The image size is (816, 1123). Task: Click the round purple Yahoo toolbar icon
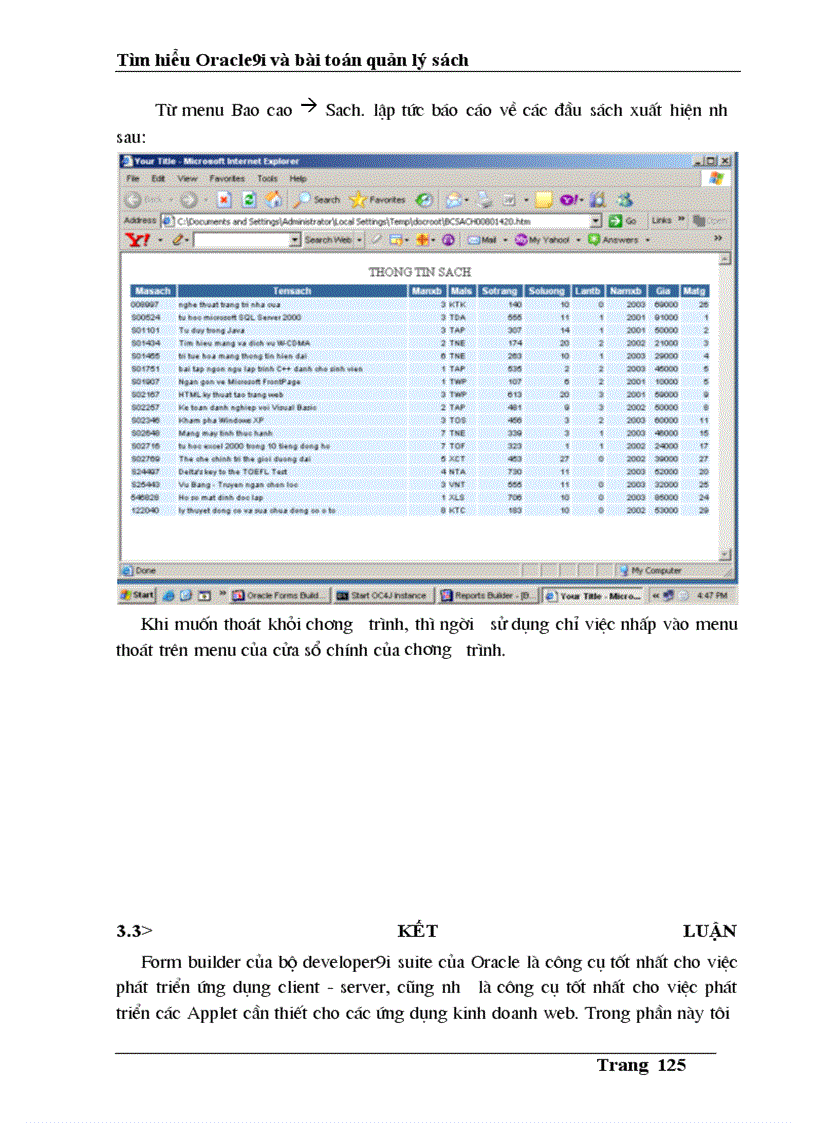coord(448,239)
